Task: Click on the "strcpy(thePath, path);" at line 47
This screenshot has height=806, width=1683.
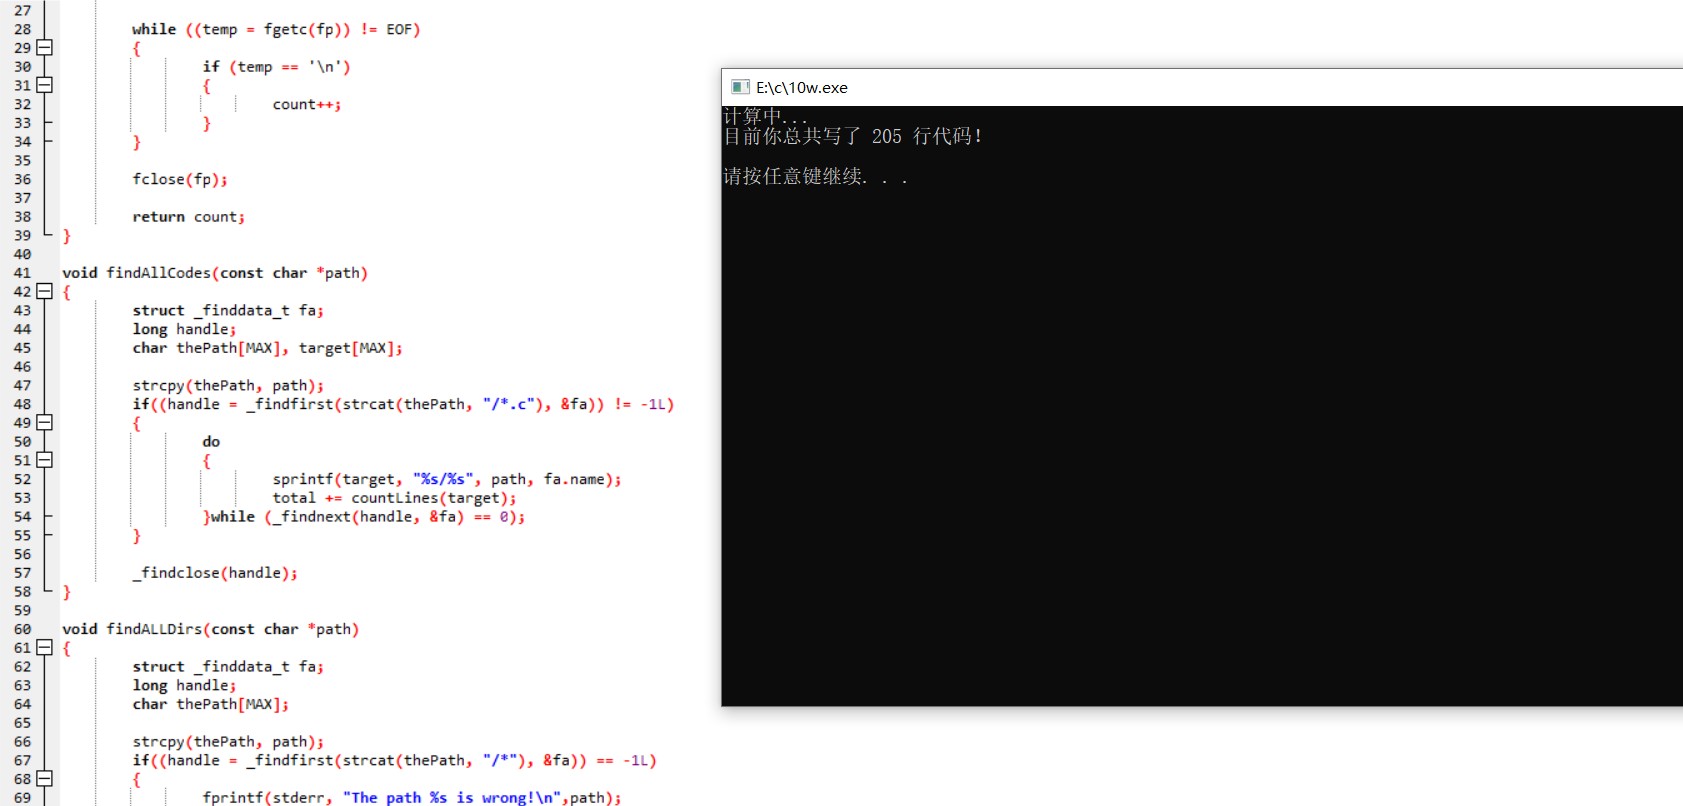Action: pyautogui.click(x=228, y=385)
